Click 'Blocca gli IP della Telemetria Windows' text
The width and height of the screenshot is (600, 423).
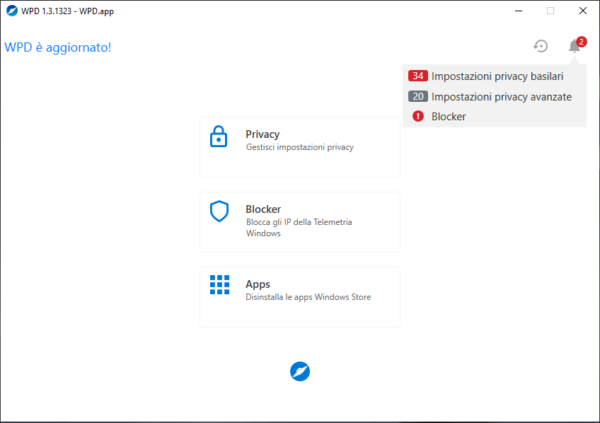(x=299, y=227)
